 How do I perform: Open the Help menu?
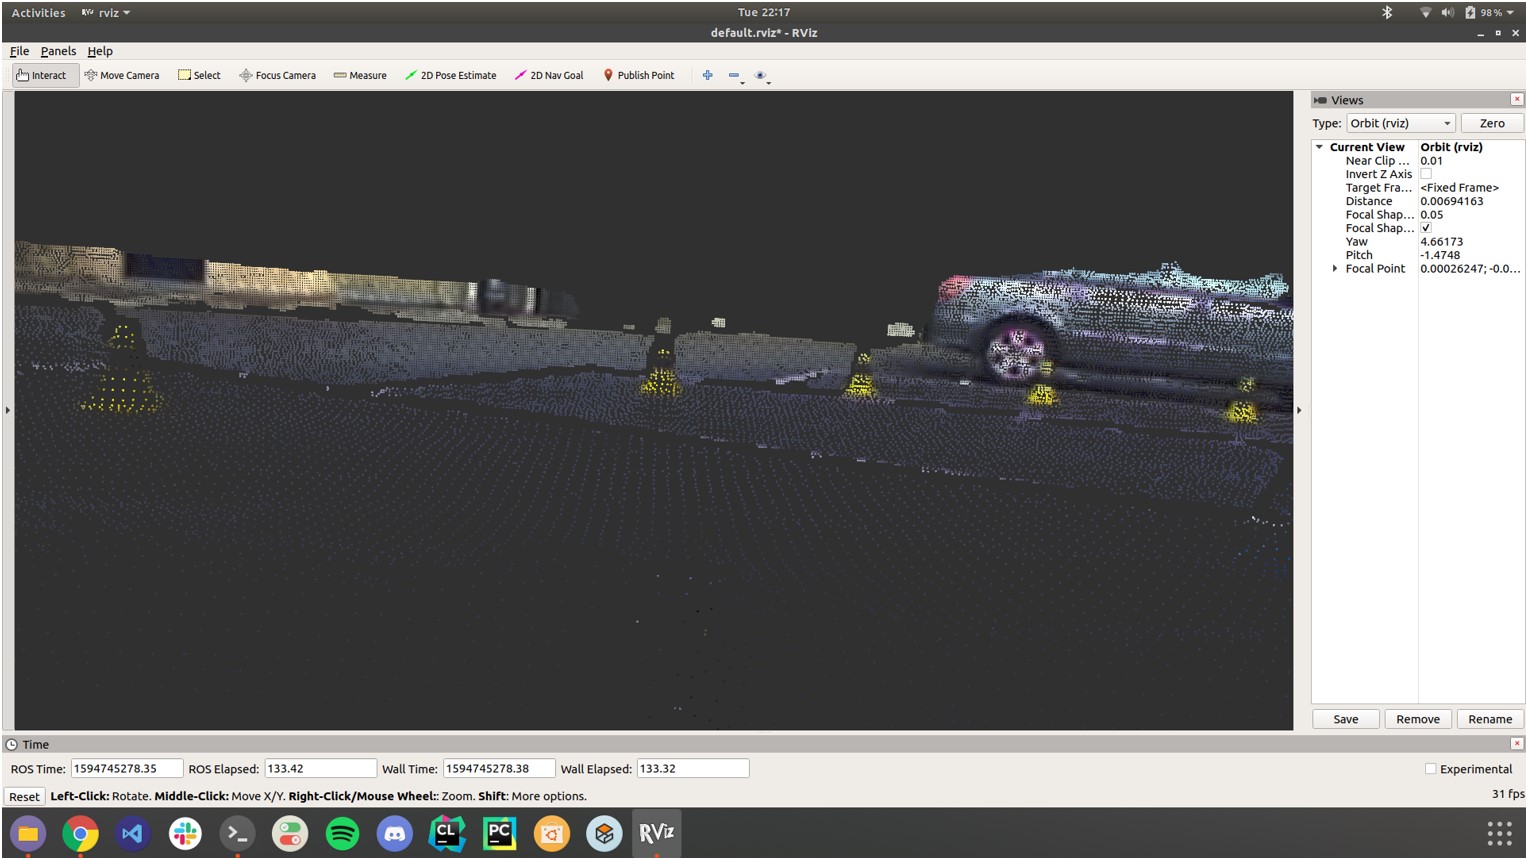point(100,51)
